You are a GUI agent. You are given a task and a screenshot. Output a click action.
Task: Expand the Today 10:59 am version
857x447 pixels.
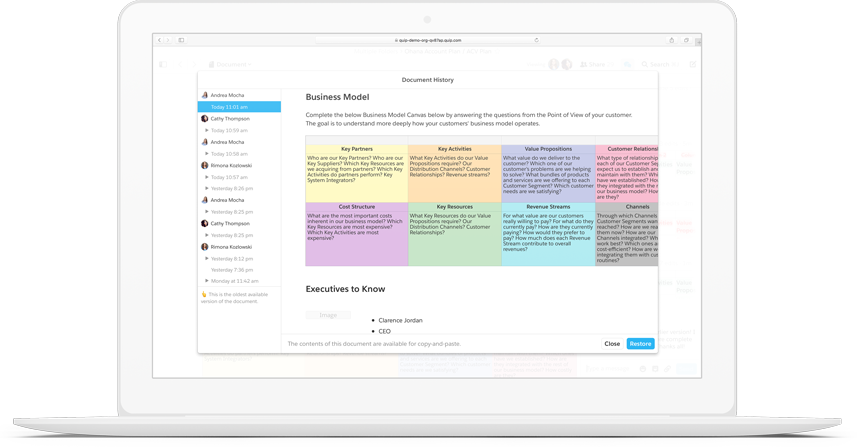coord(207,130)
